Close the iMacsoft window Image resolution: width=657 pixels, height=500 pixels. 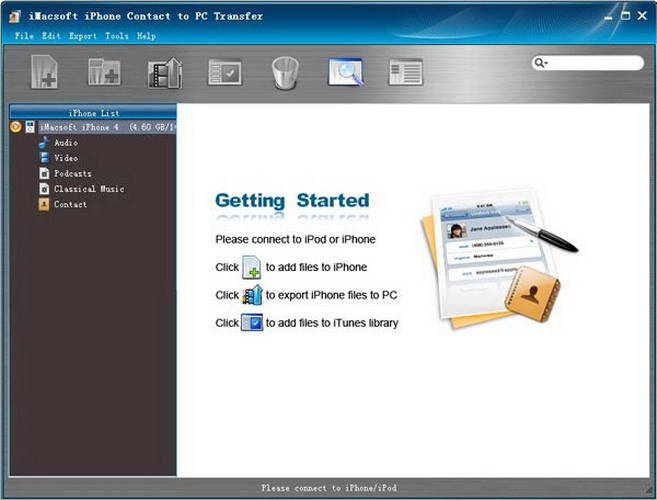(x=642, y=16)
